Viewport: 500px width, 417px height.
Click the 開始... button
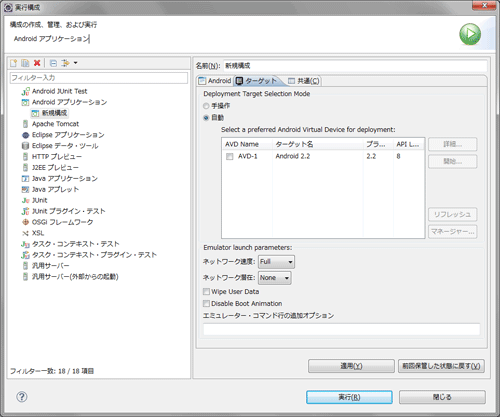(x=453, y=162)
